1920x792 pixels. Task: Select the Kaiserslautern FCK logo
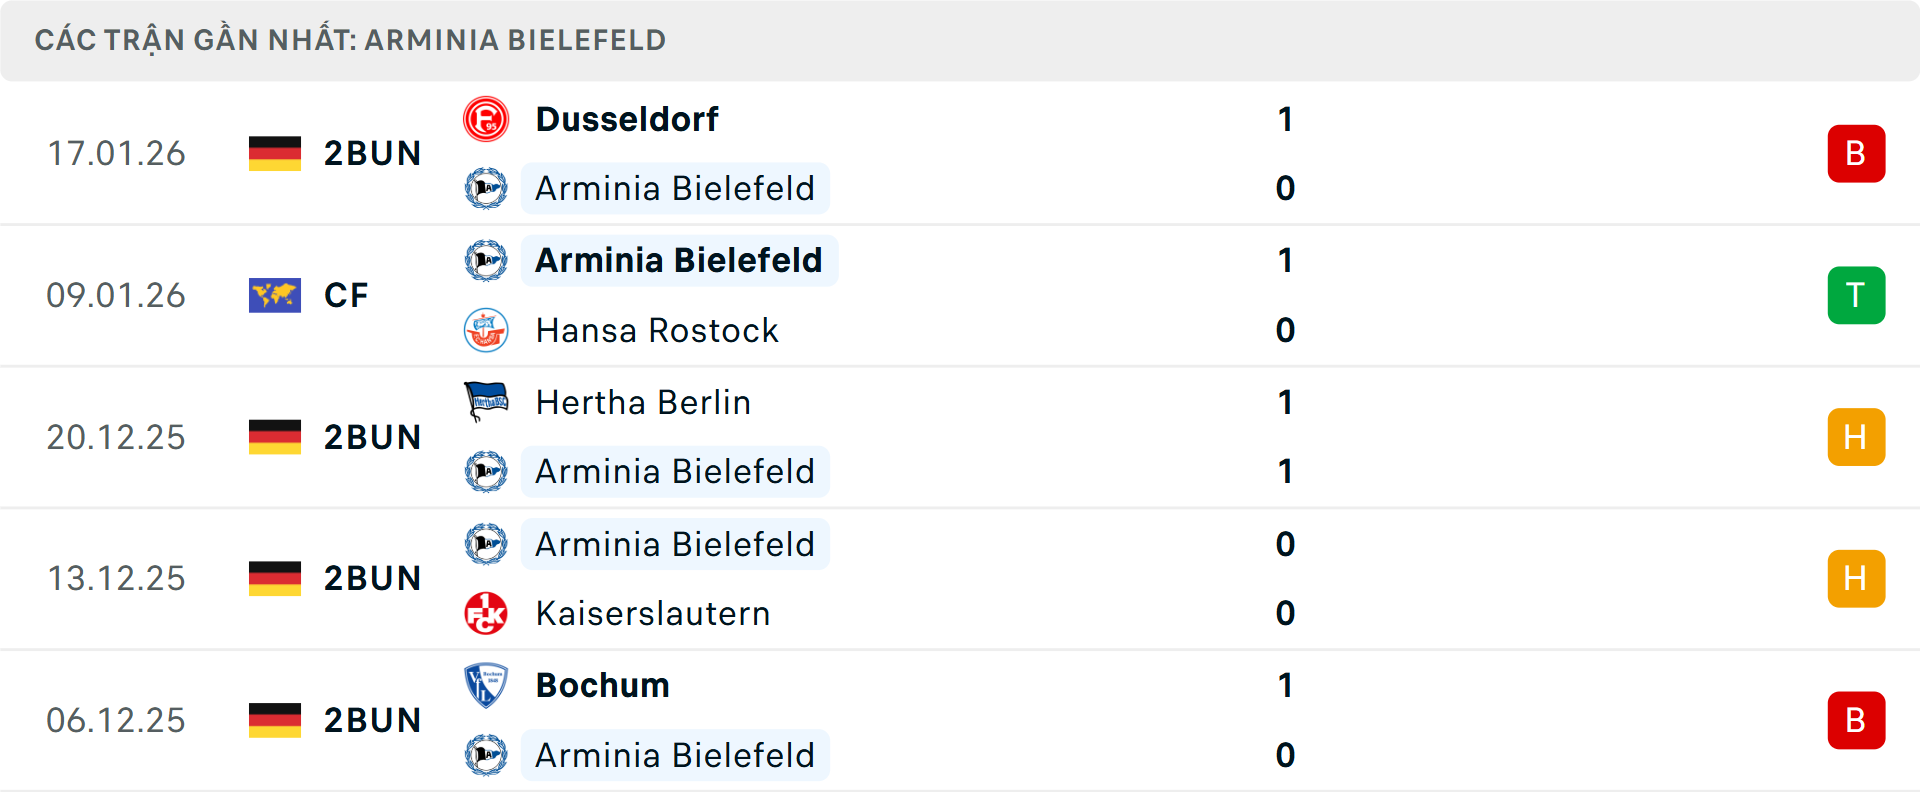coord(487,613)
